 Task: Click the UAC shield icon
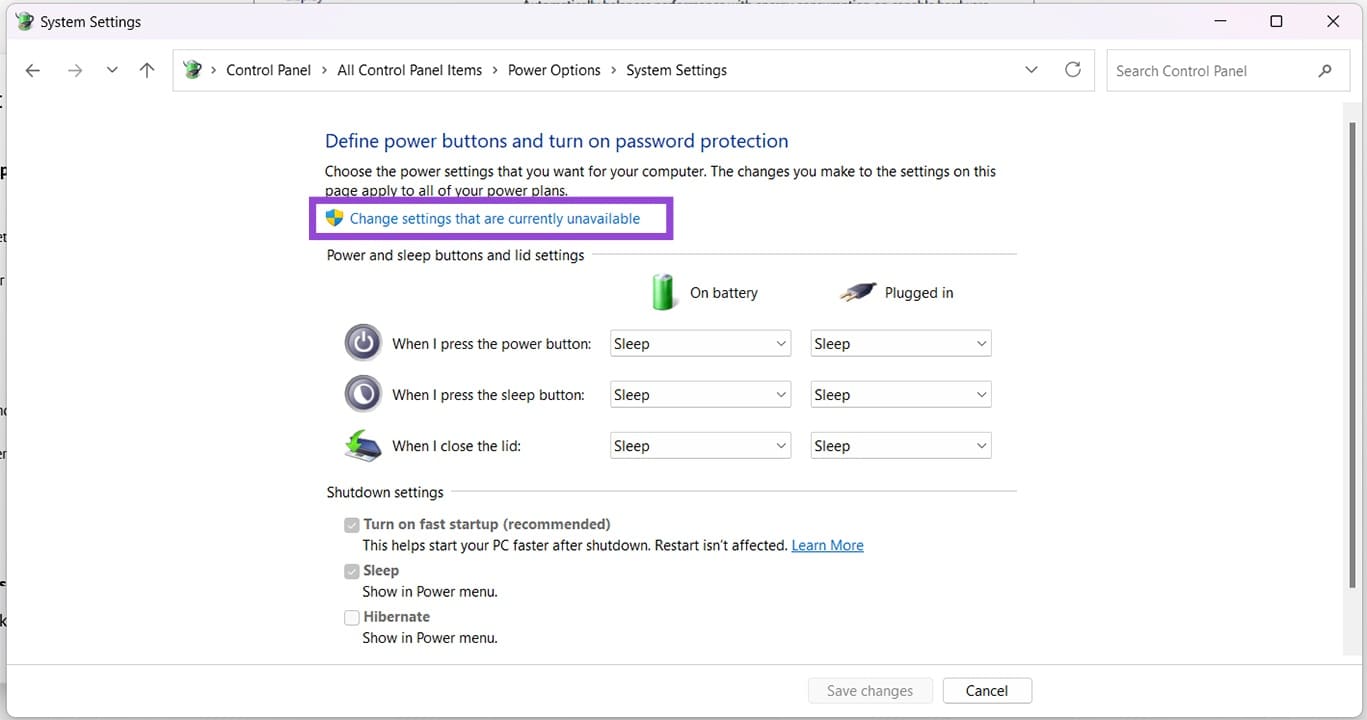pyautogui.click(x=333, y=217)
